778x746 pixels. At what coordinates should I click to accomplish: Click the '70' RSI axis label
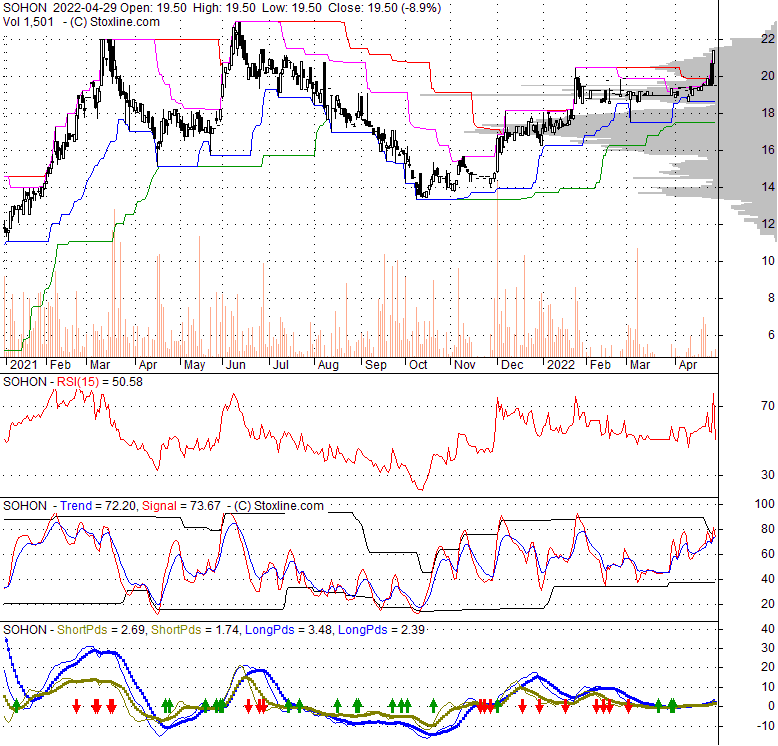(768, 406)
